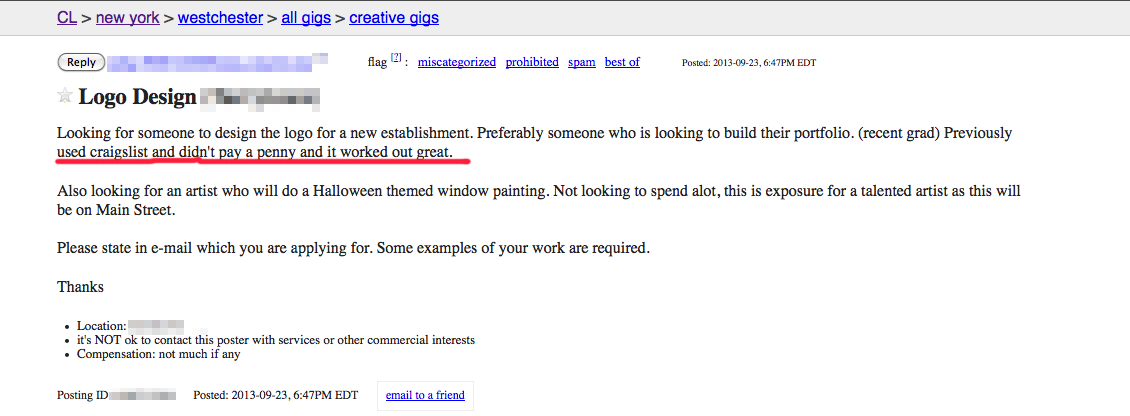
Task: Navigate to the westchester breadcrumb
Action: pos(220,17)
